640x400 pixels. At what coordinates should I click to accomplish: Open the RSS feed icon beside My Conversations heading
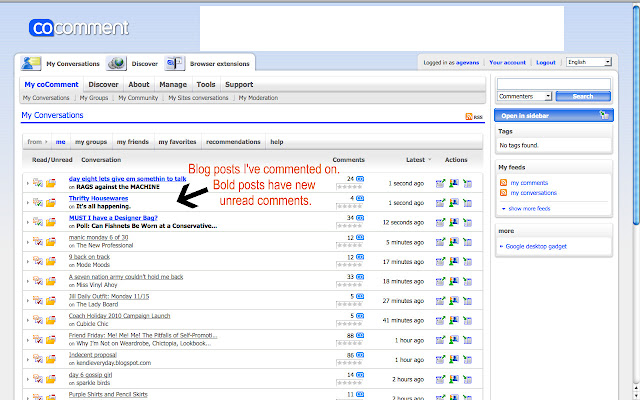coord(469,116)
